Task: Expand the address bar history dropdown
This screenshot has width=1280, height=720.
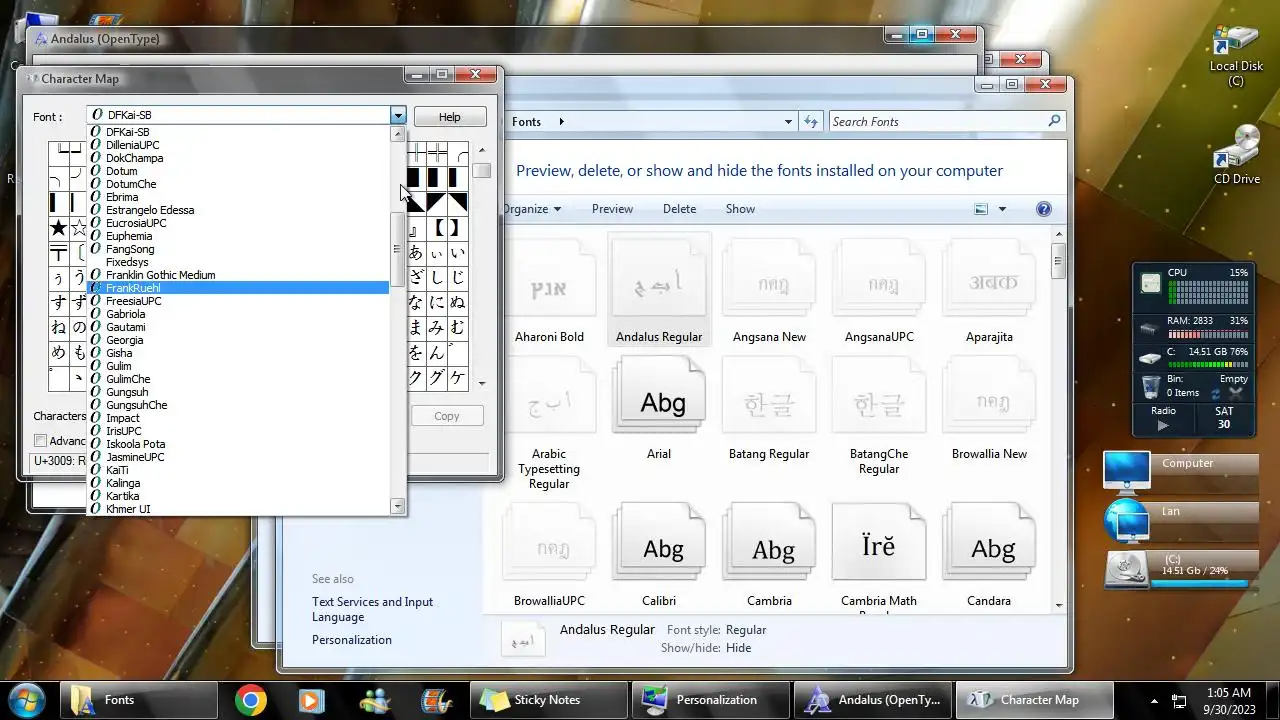Action: (x=789, y=121)
